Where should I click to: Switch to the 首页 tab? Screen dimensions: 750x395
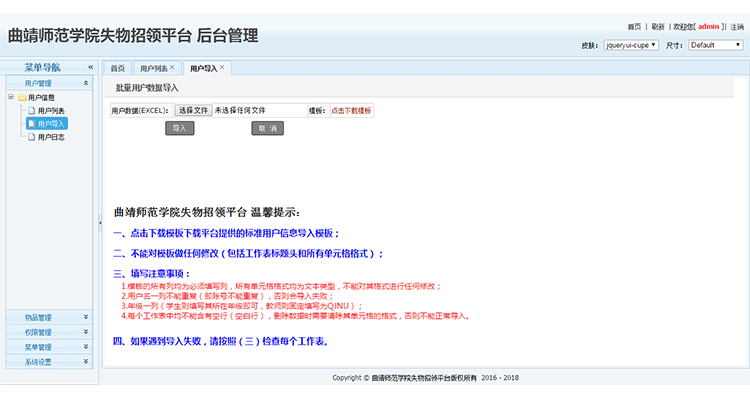118,68
